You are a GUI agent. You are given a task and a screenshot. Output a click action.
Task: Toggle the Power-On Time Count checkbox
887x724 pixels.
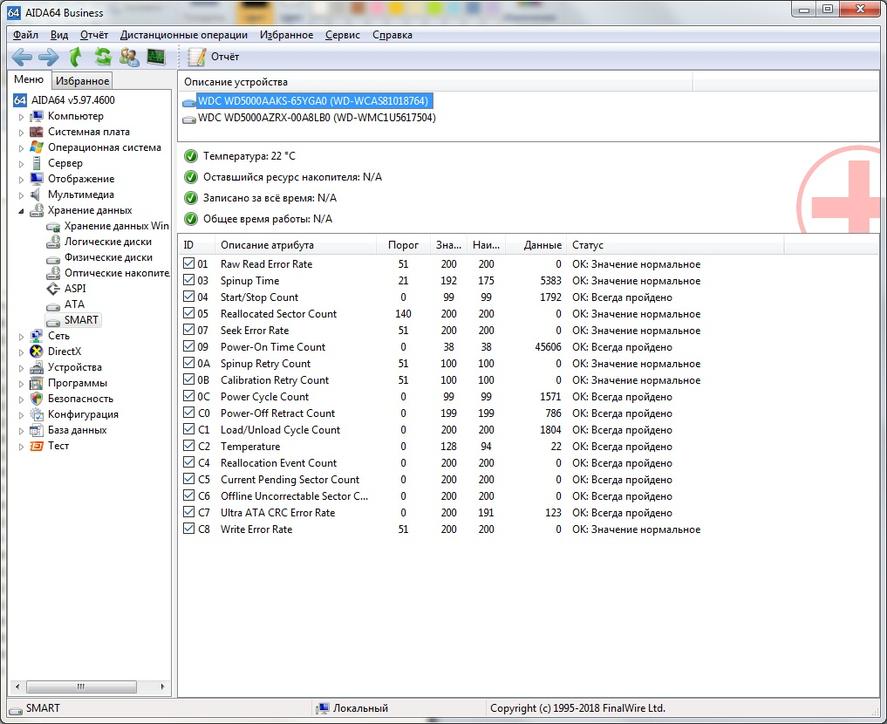[189, 346]
